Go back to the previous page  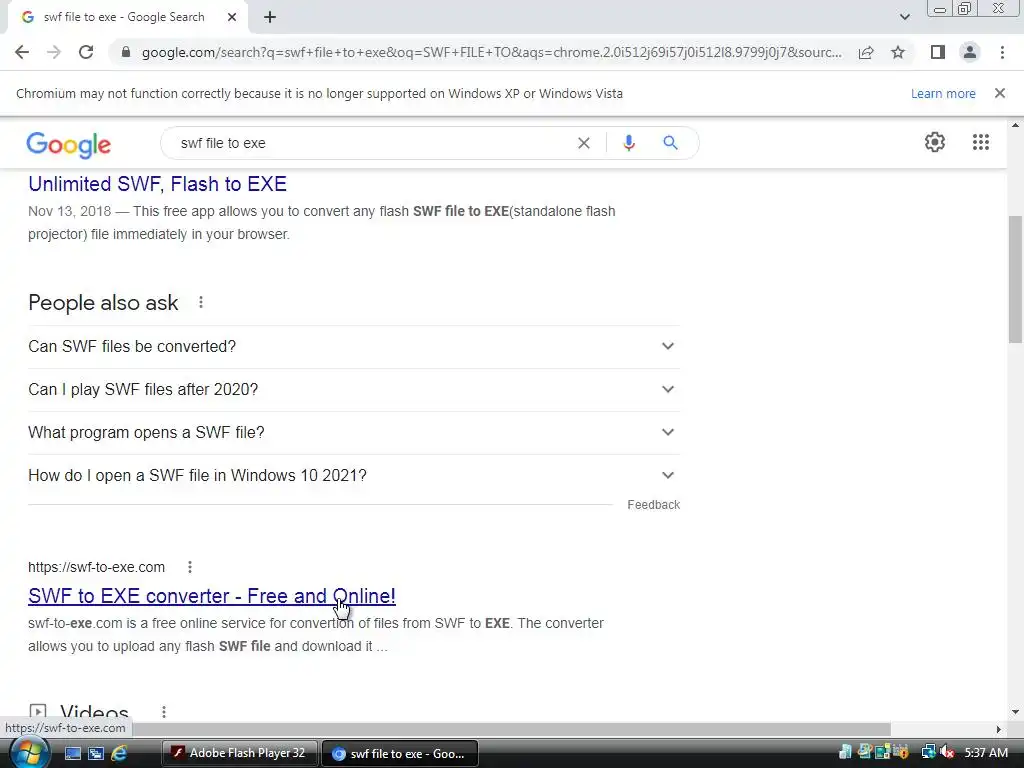(x=22, y=52)
